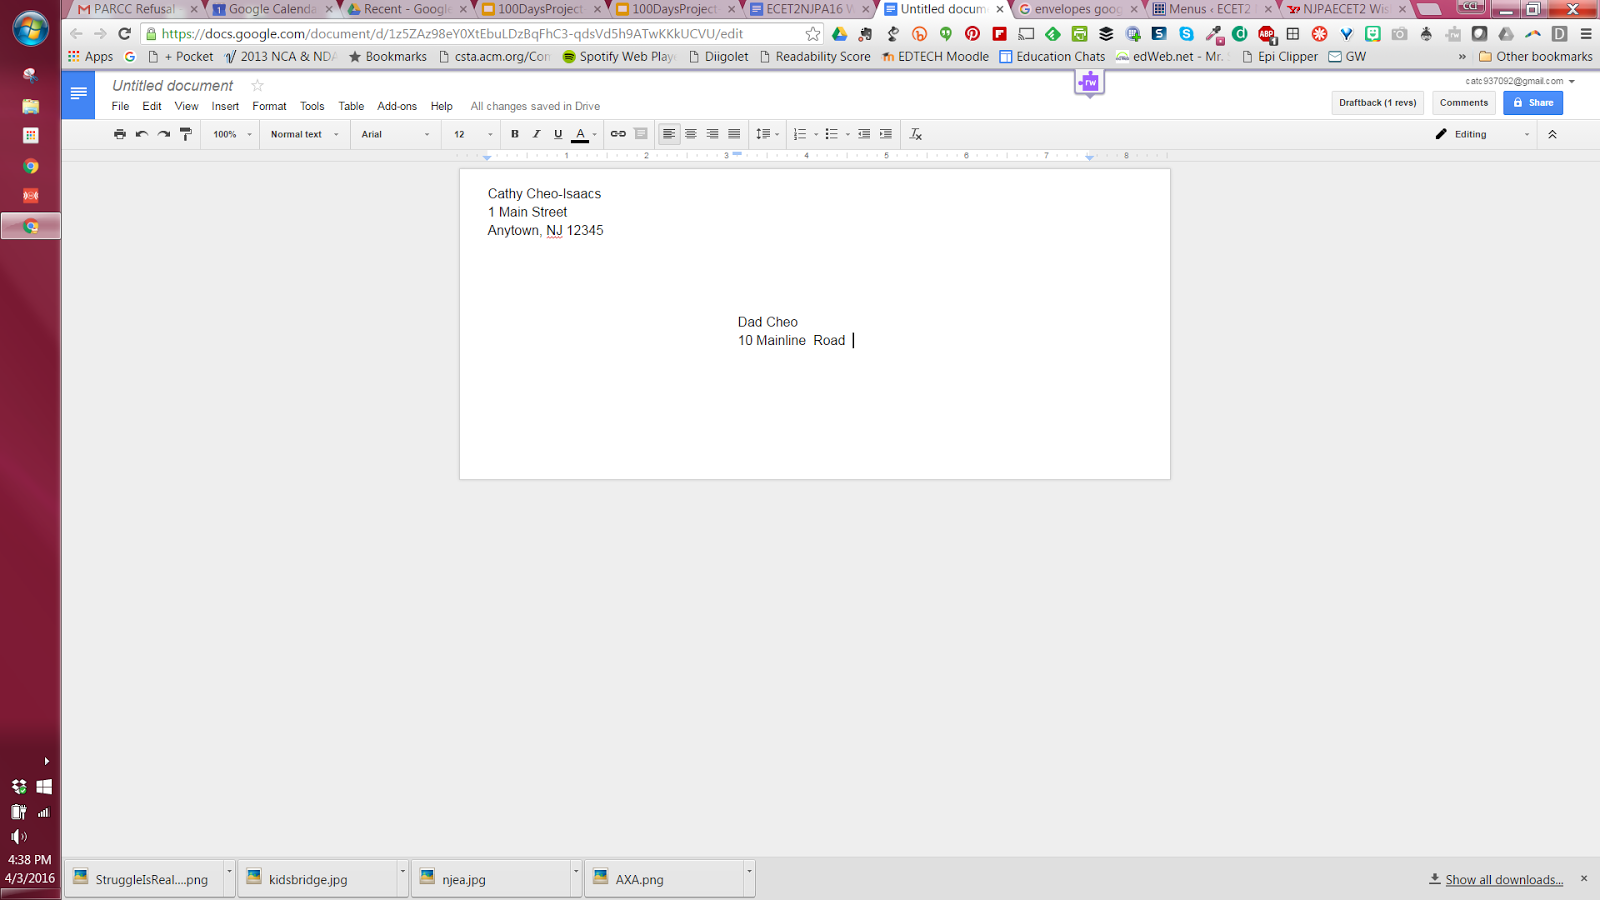Open the Comments button

pyautogui.click(x=1464, y=103)
